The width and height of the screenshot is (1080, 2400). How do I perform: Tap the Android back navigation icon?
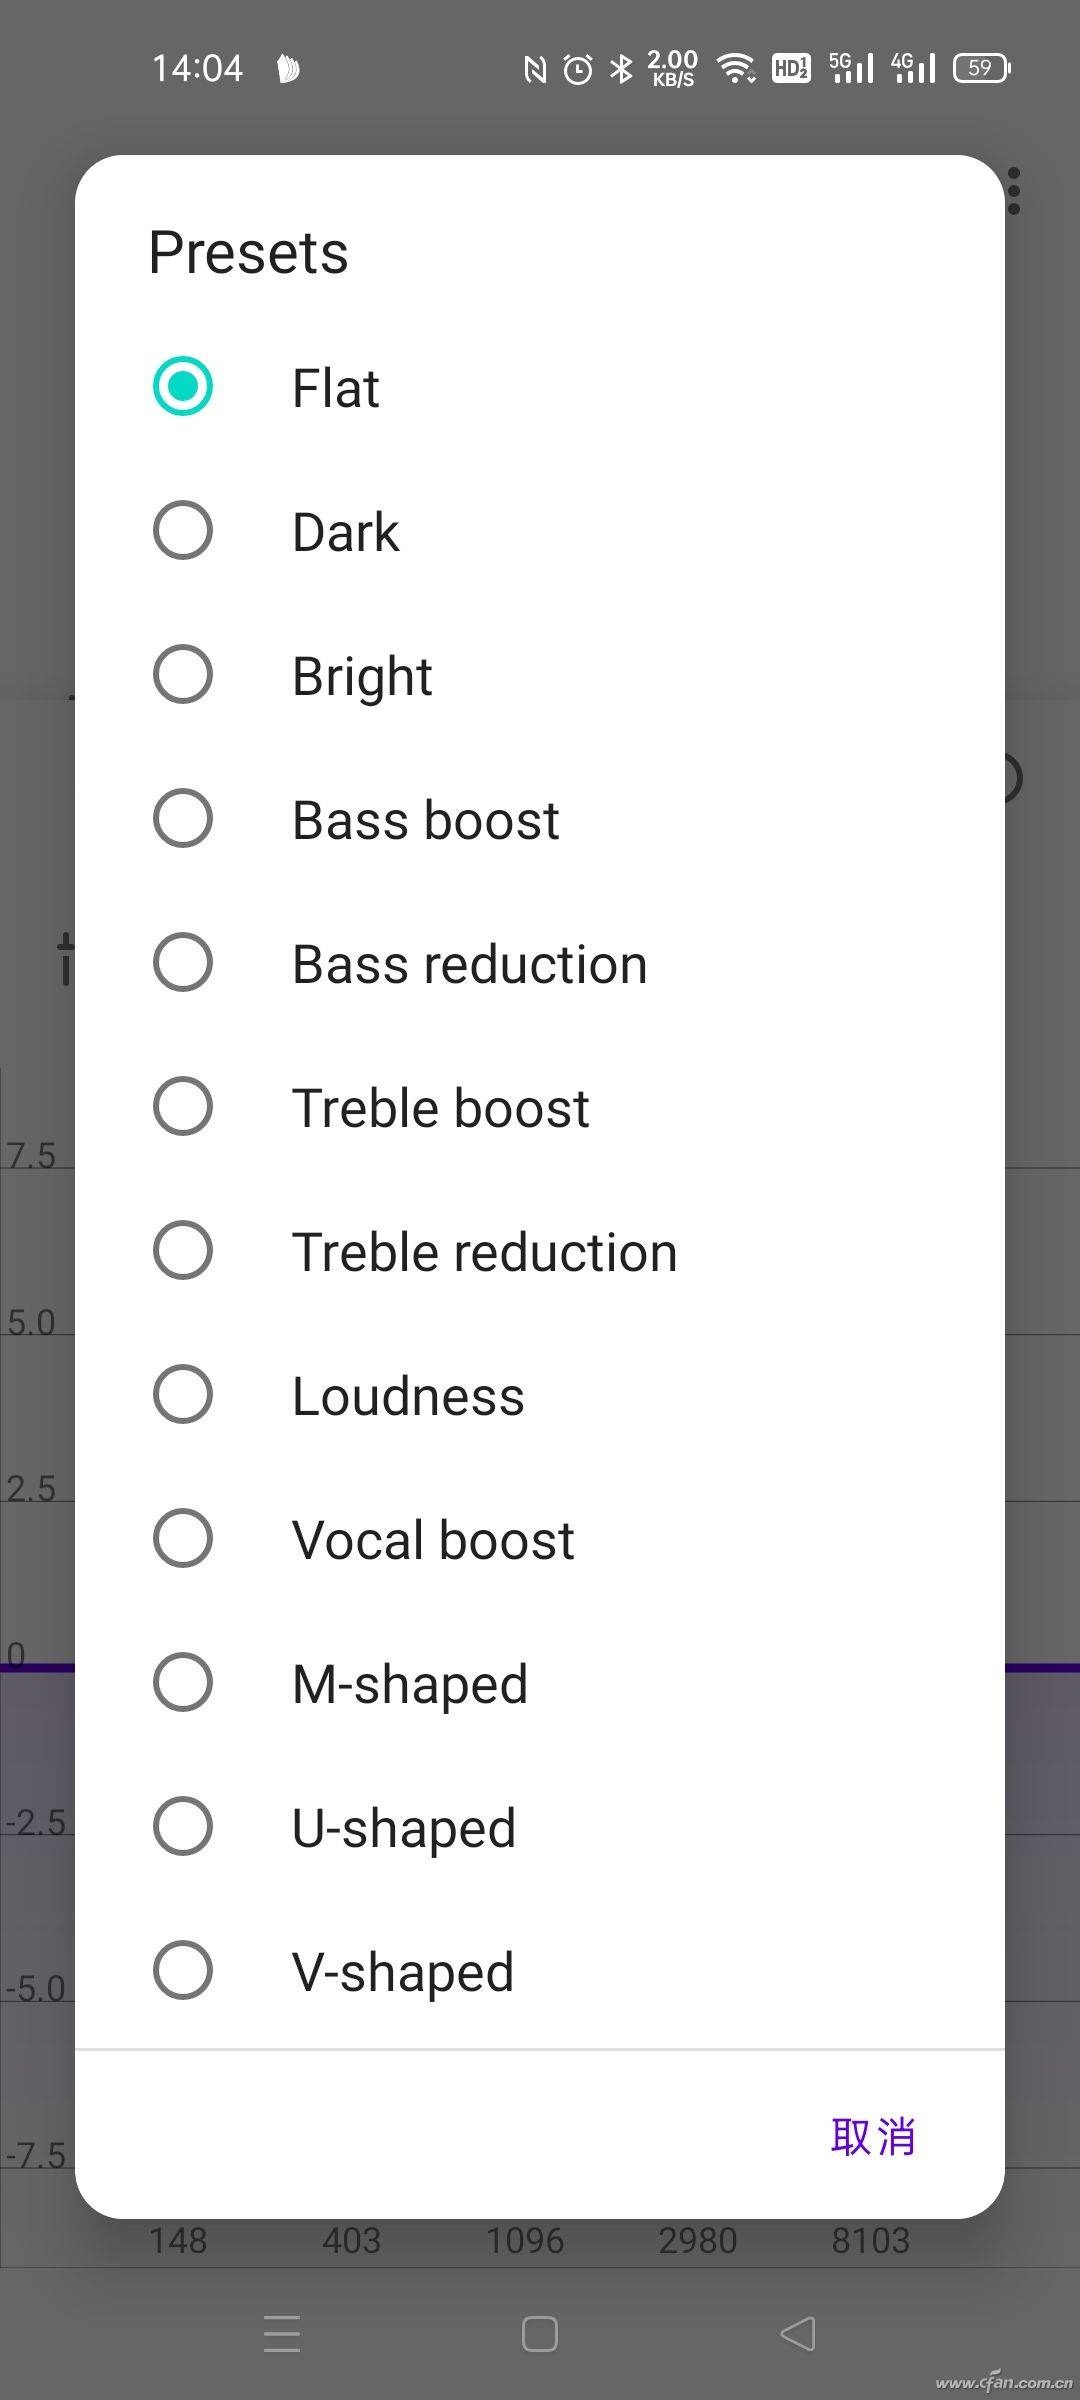tap(798, 2334)
